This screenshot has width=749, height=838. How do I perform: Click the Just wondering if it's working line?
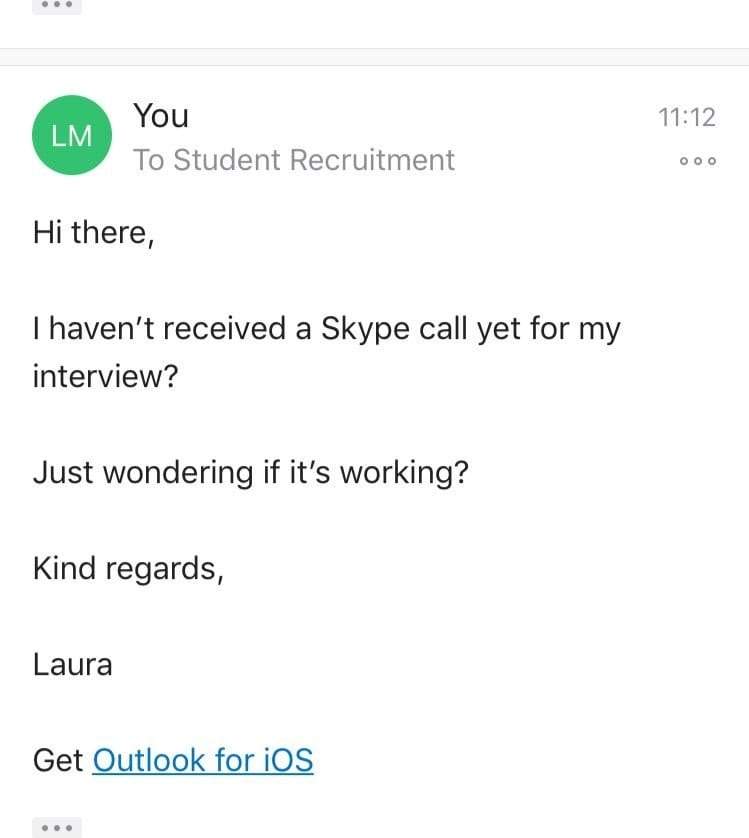[250, 472]
